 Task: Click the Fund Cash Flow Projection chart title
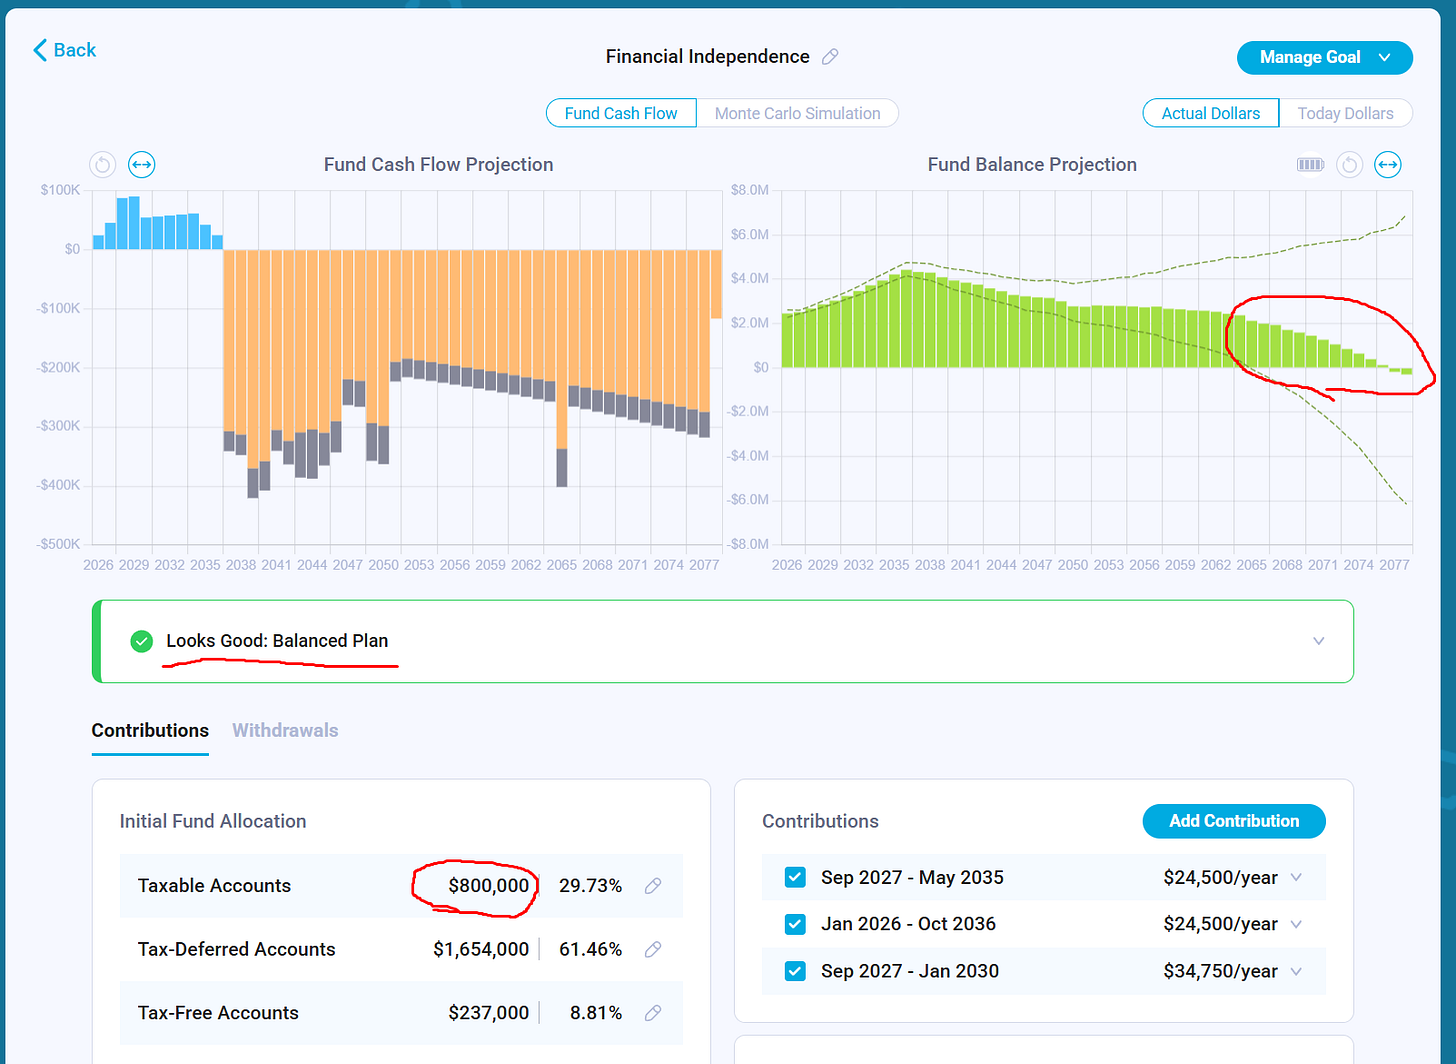(438, 164)
